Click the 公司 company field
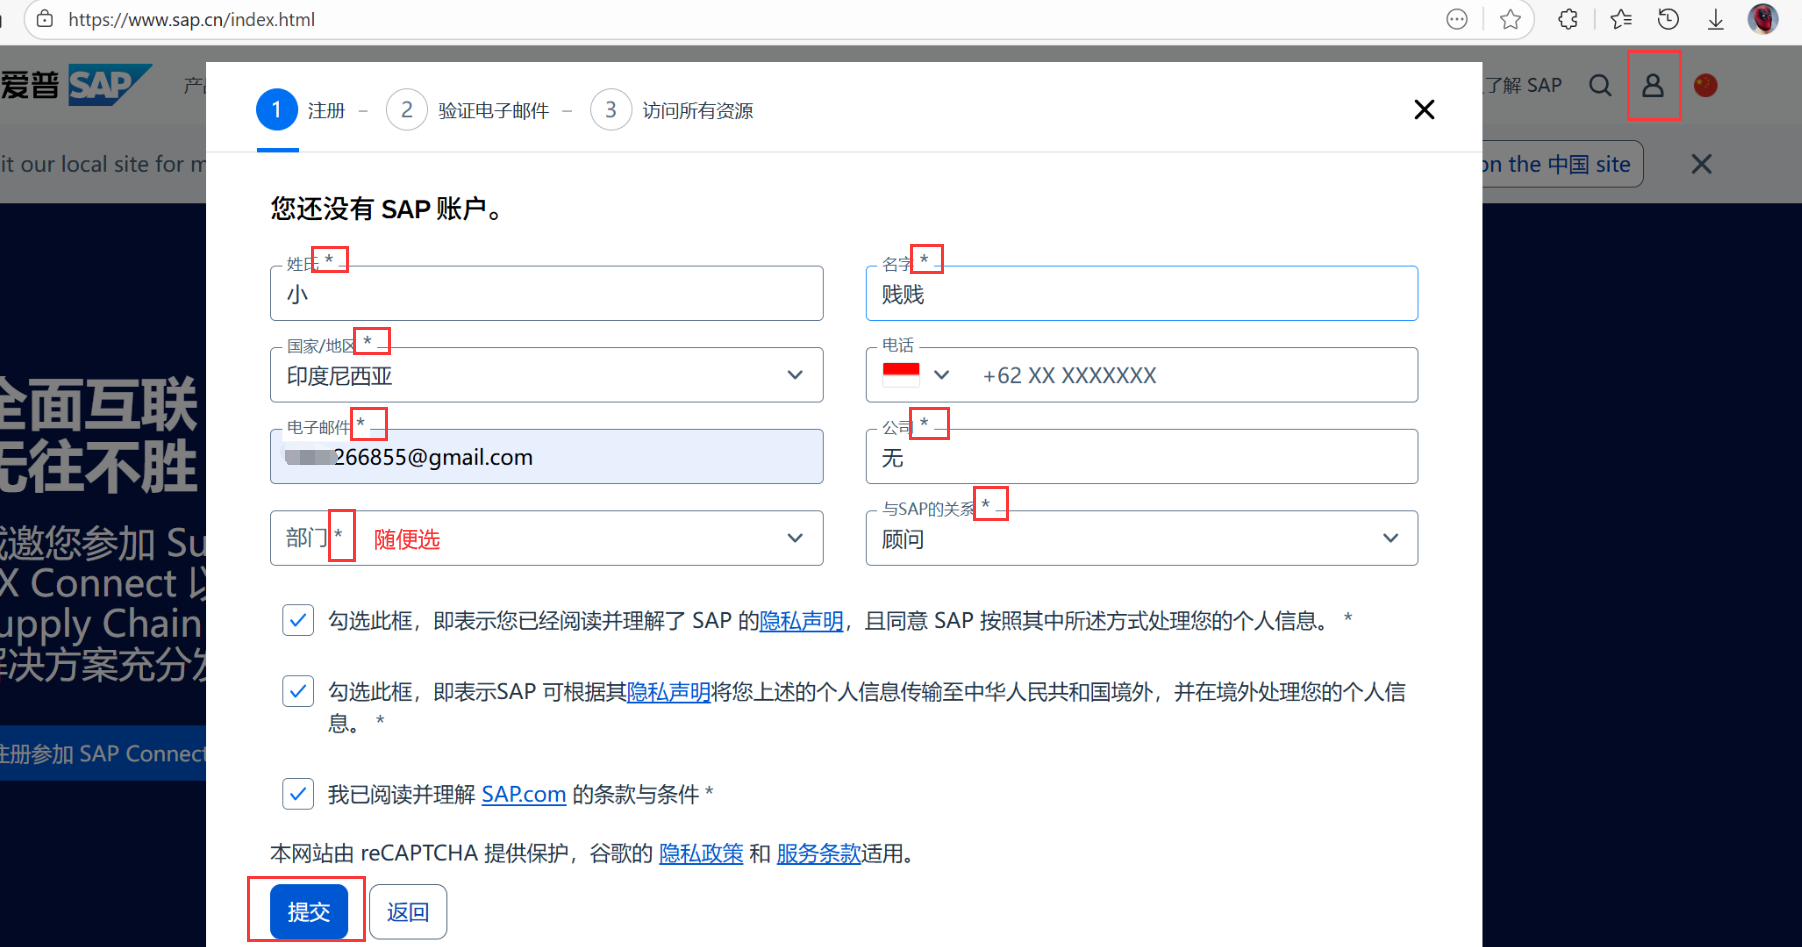This screenshot has height=947, width=1802. (x=1141, y=456)
